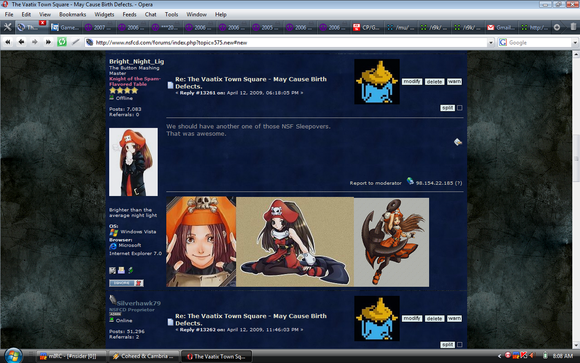This screenshot has height=363, width=580.
Task: Click the wand icon beside Reload
Action: coord(76,42)
